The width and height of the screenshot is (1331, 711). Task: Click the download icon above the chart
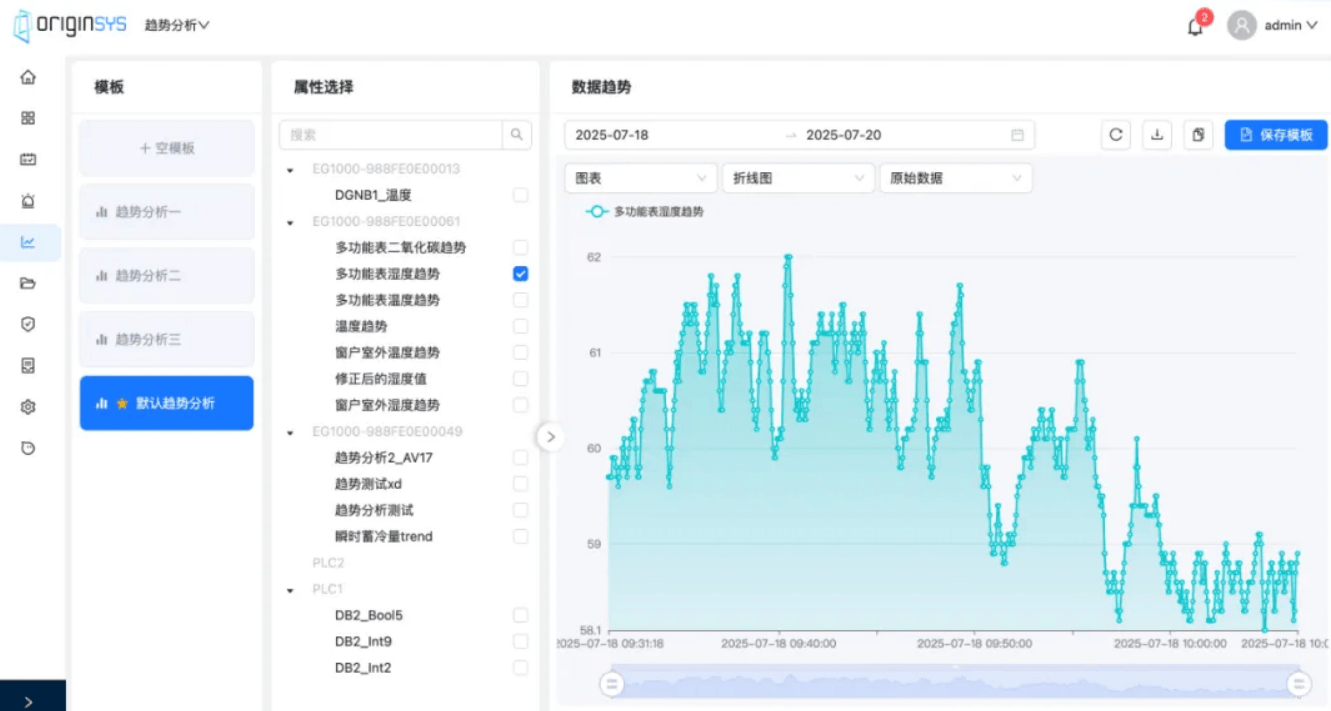1157,135
